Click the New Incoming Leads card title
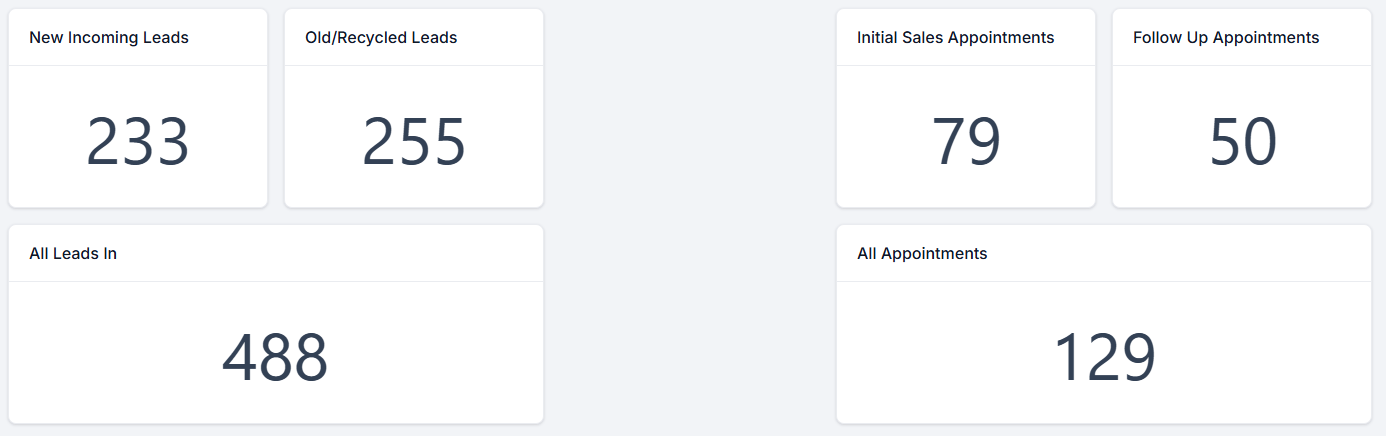Screen dimensions: 1386x436 pyautogui.click(x=109, y=38)
